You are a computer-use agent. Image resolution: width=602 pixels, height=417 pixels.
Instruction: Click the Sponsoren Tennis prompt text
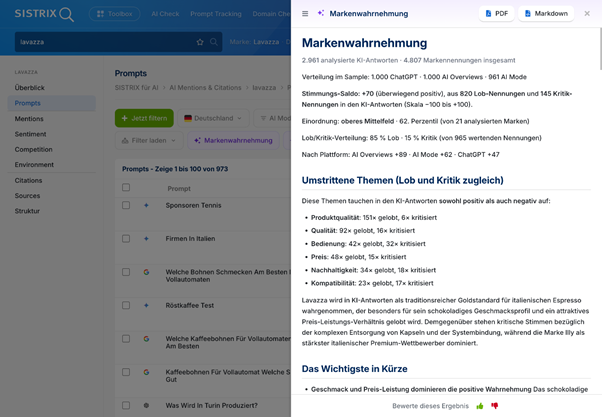click(194, 205)
